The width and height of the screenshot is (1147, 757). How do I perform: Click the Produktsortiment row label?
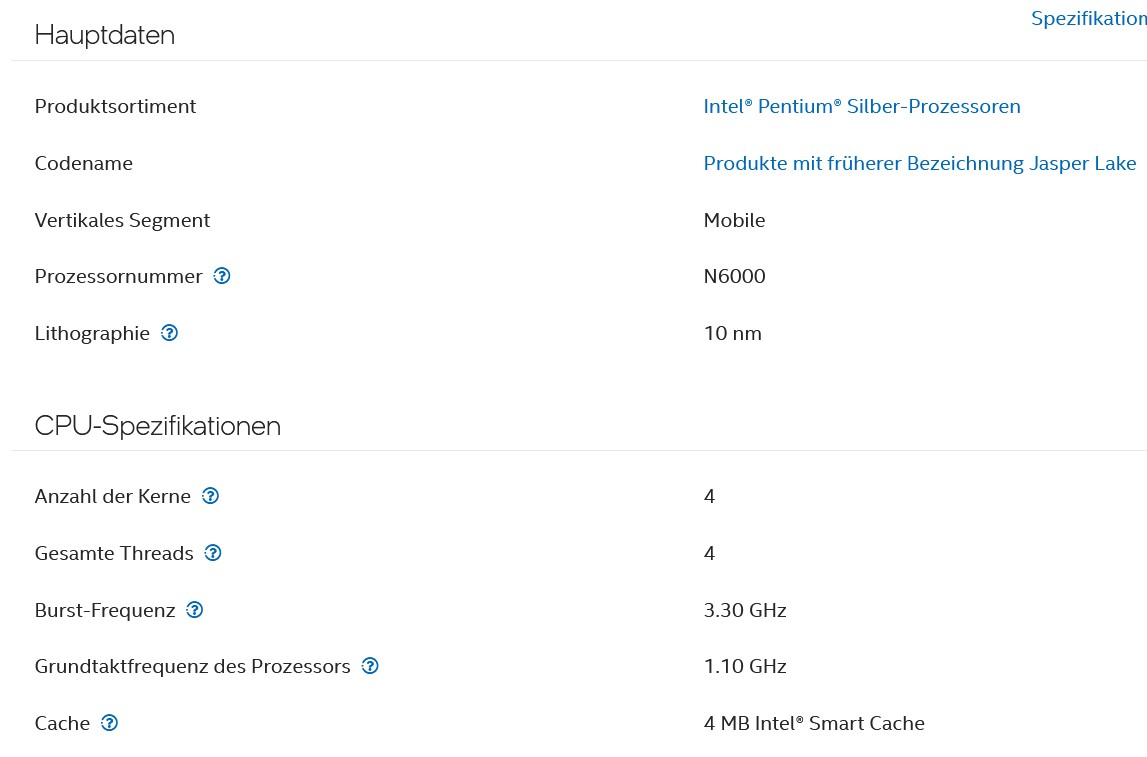pyautogui.click(x=115, y=106)
